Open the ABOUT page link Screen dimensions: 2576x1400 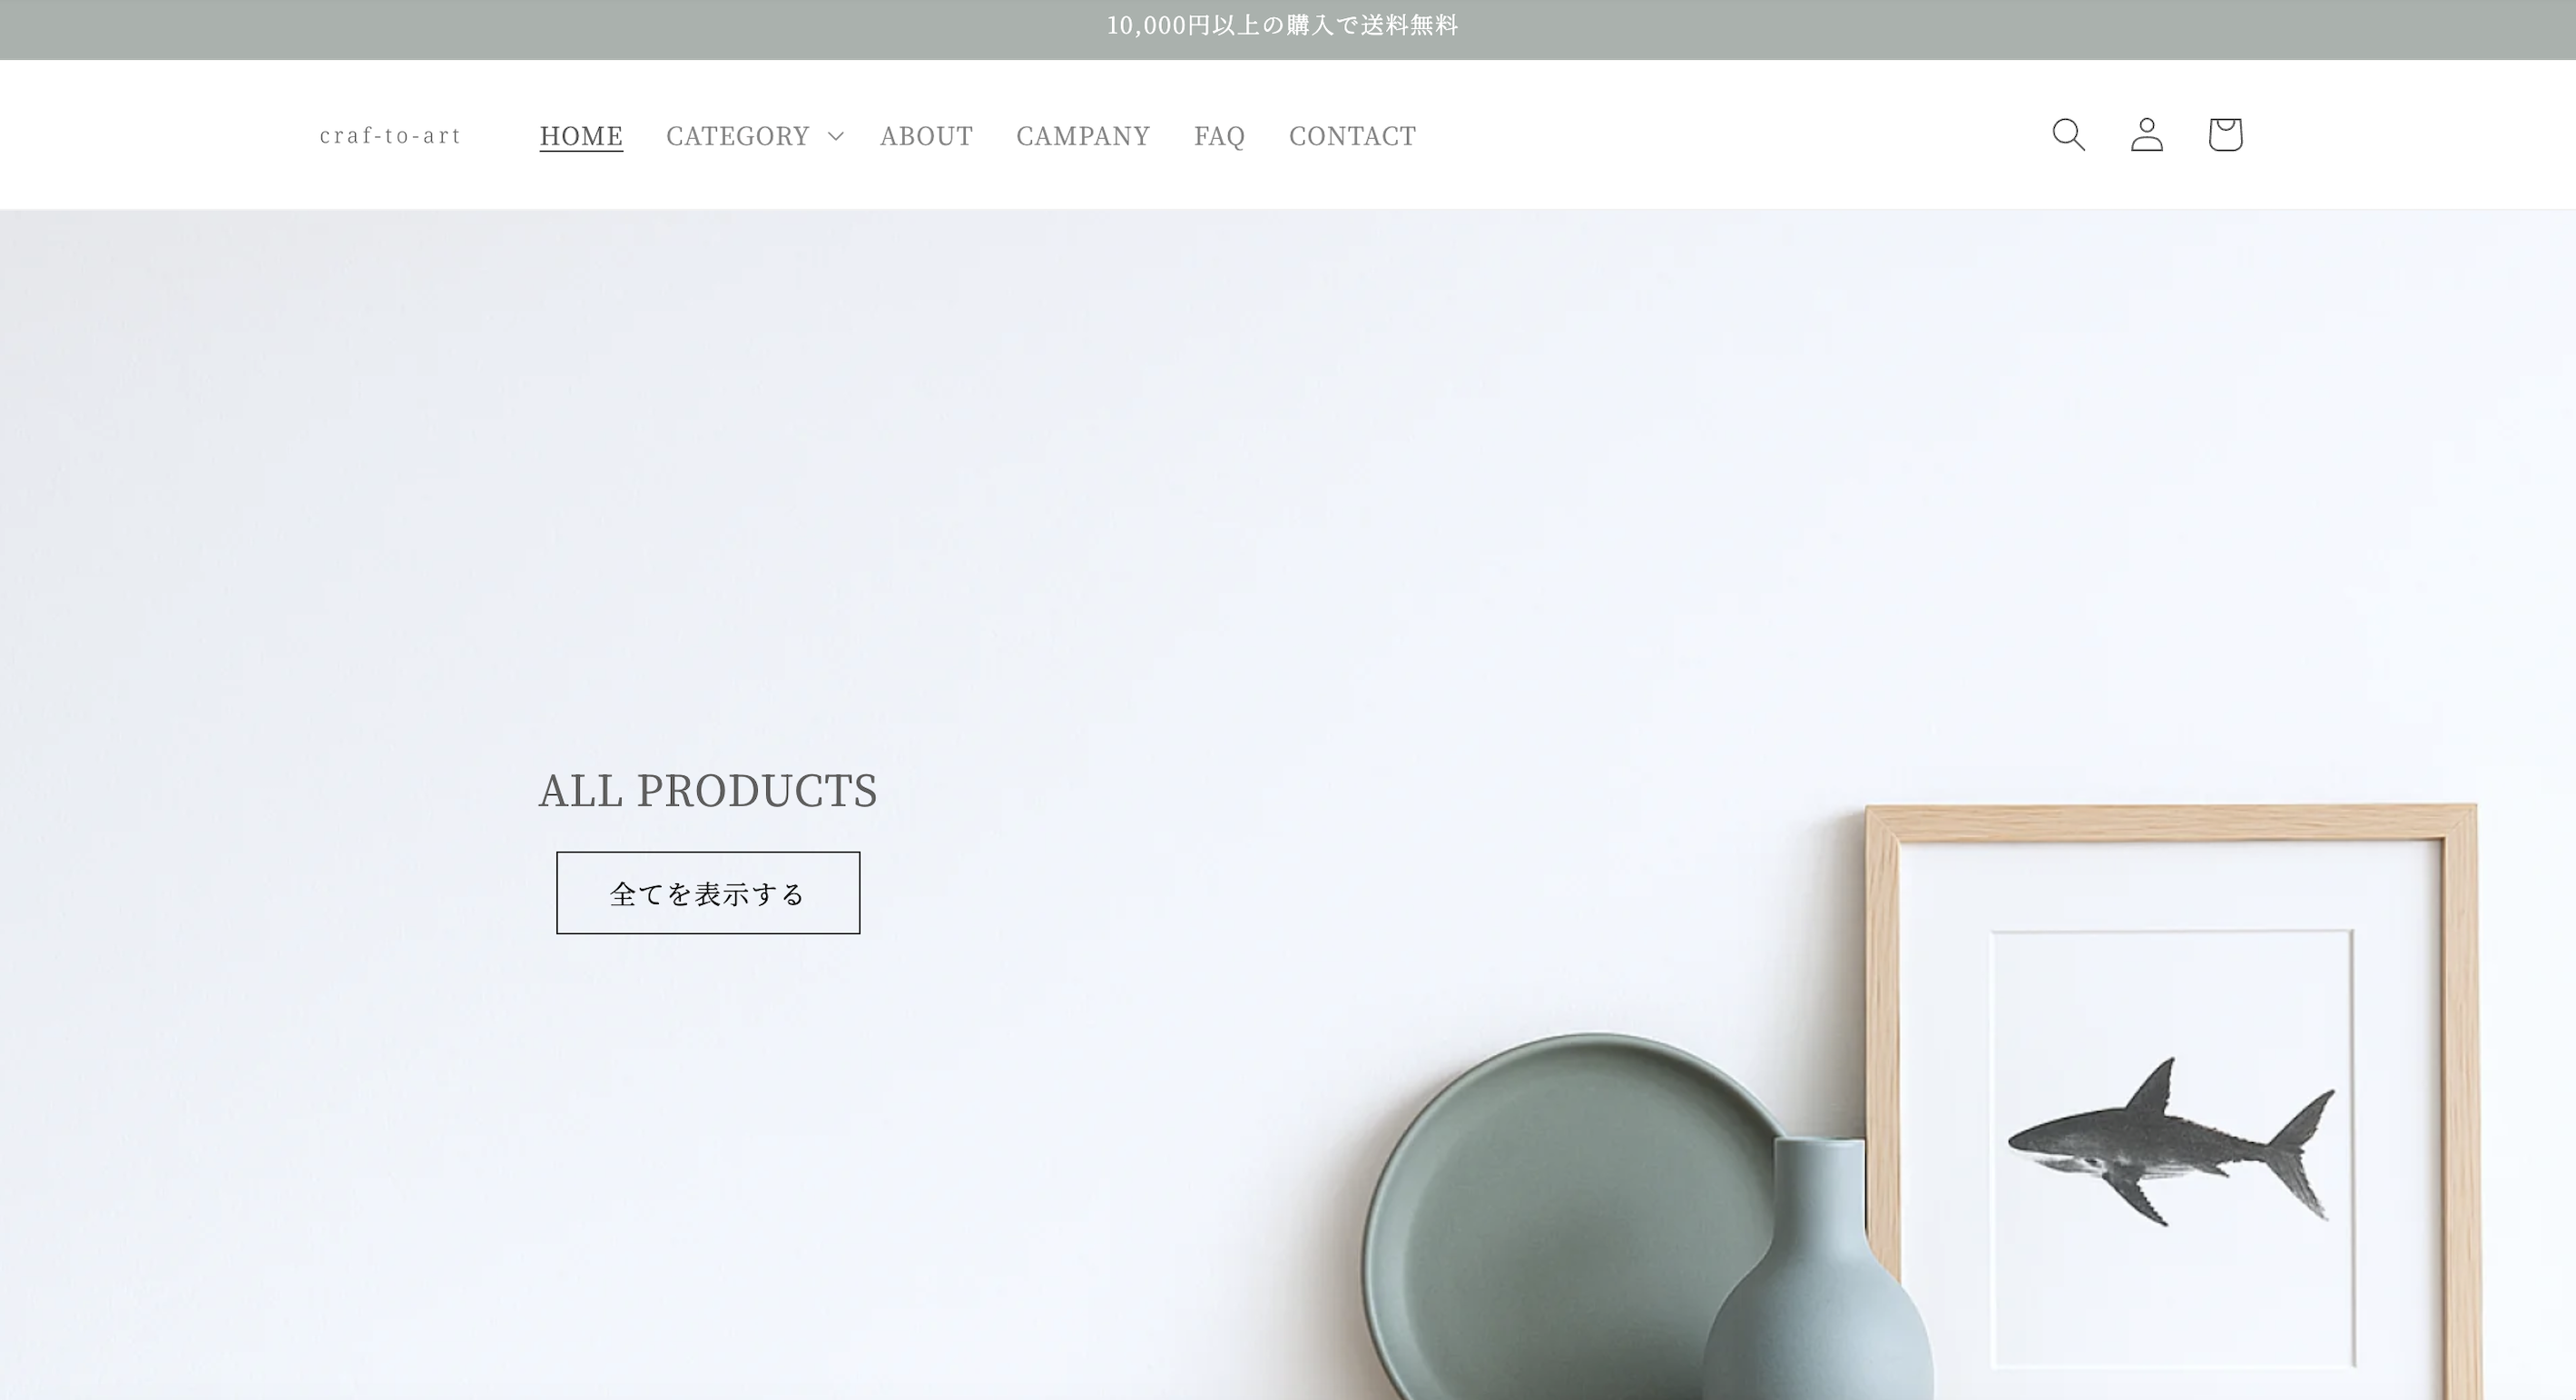(x=926, y=135)
